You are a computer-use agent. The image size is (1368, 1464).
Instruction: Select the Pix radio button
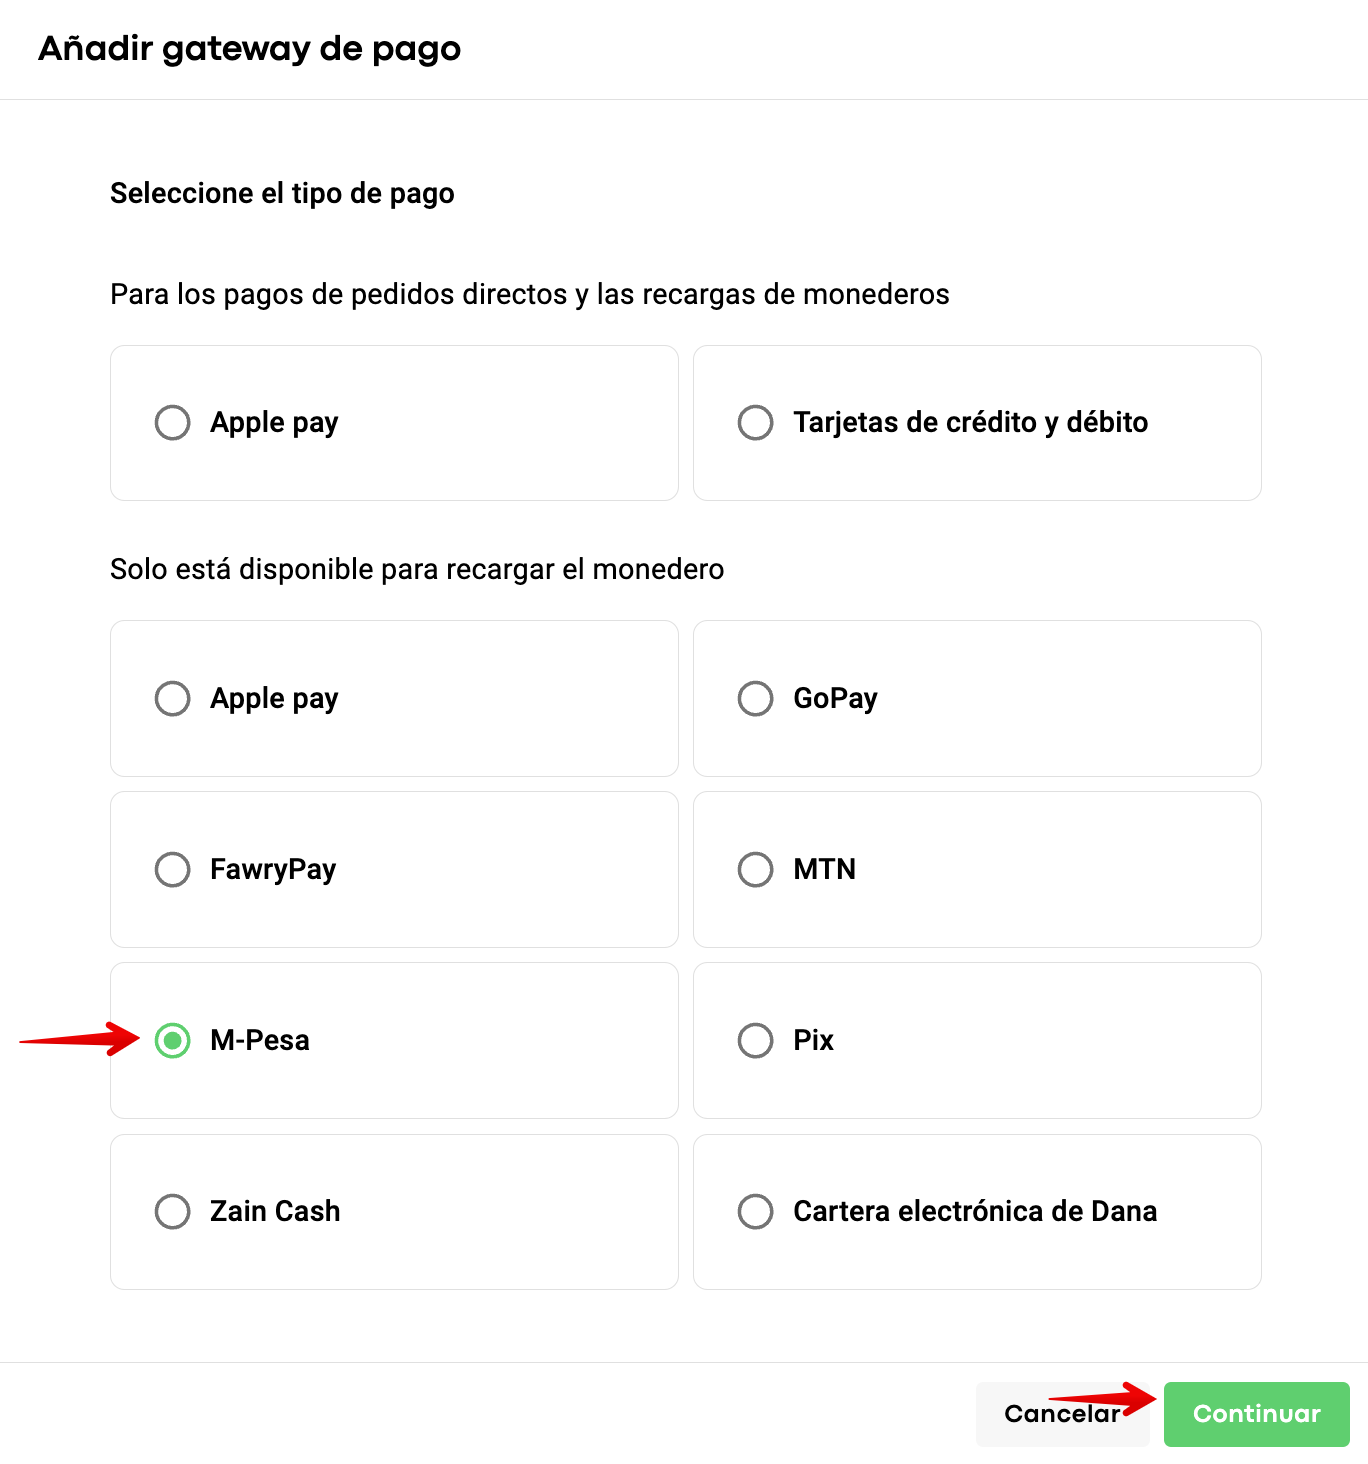[756, 1040]
